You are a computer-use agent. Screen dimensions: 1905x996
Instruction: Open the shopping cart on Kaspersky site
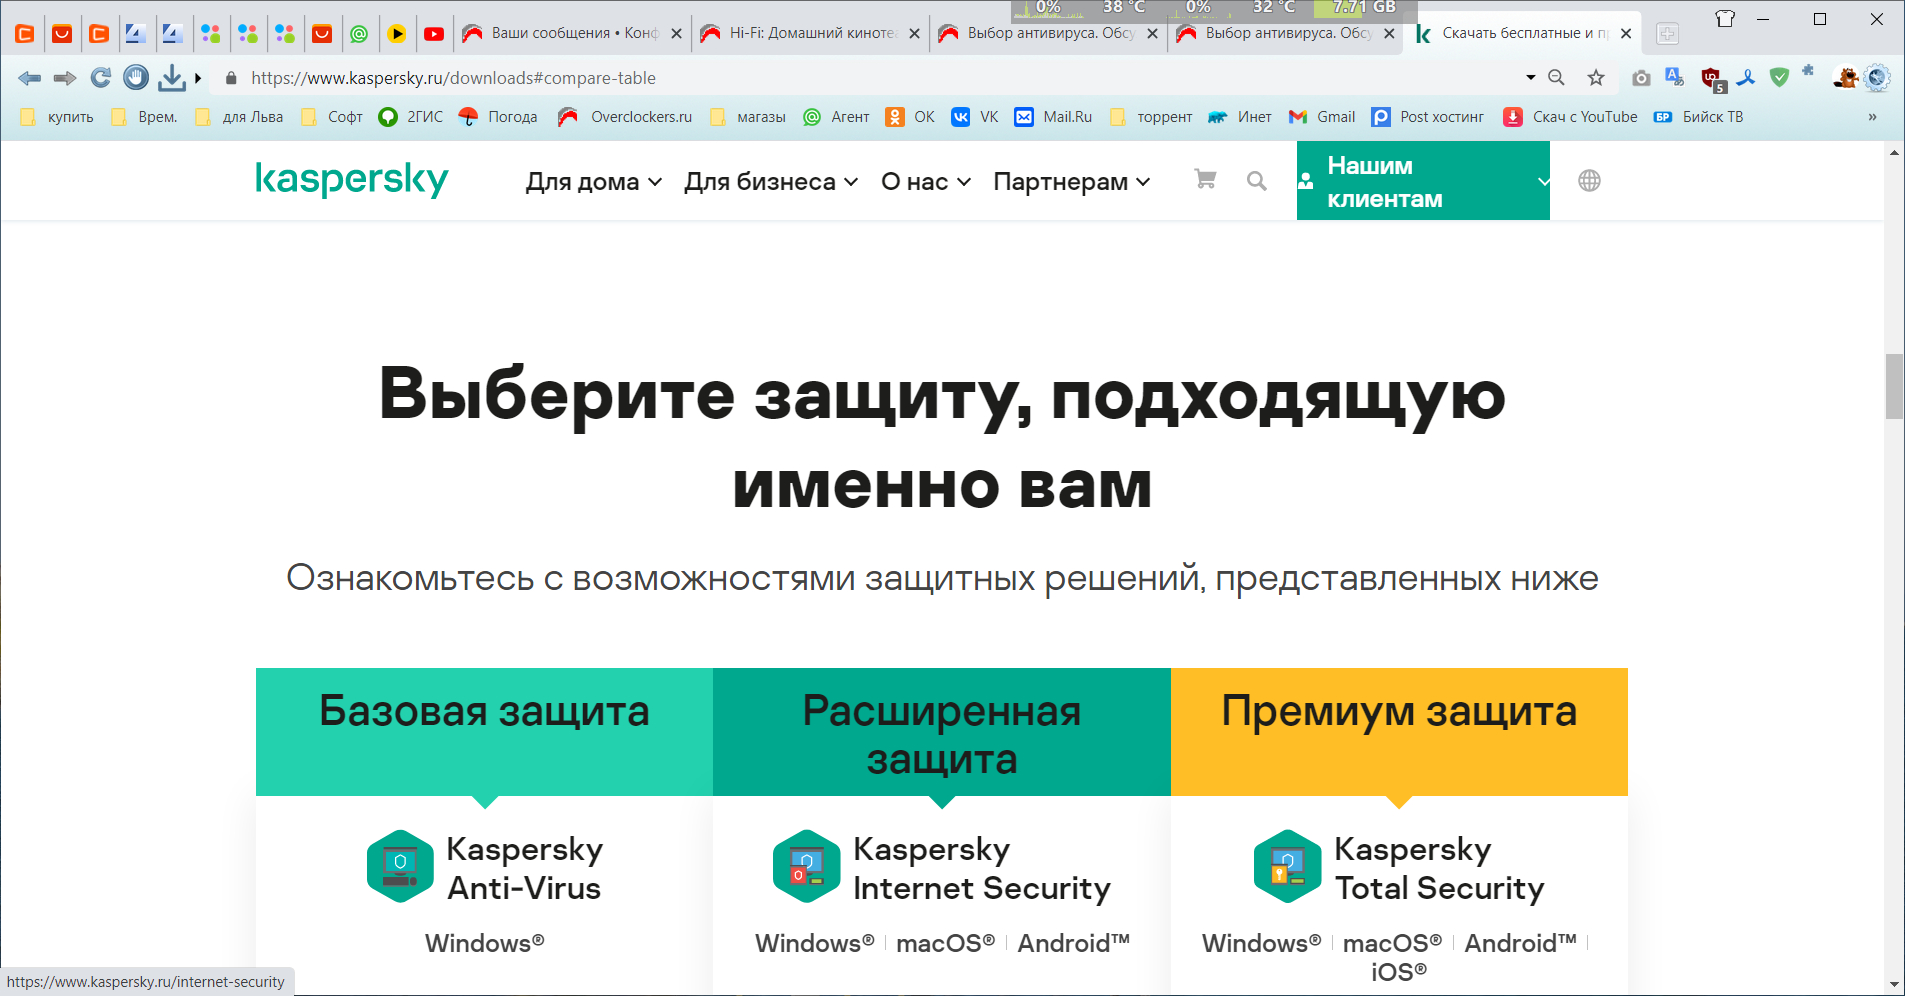click(1205, 180)
